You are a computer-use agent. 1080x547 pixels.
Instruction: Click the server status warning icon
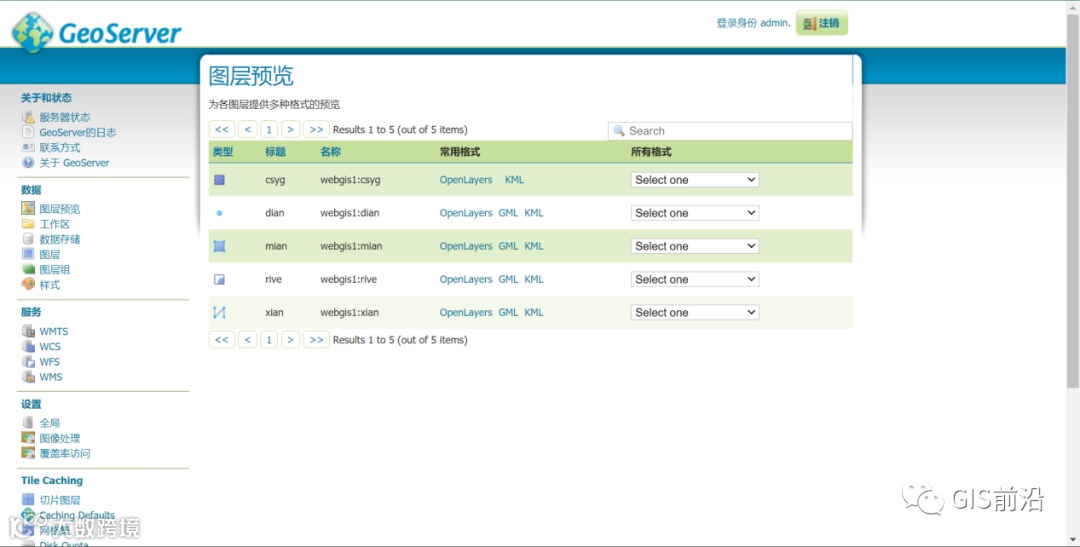(x=28, y=117)
